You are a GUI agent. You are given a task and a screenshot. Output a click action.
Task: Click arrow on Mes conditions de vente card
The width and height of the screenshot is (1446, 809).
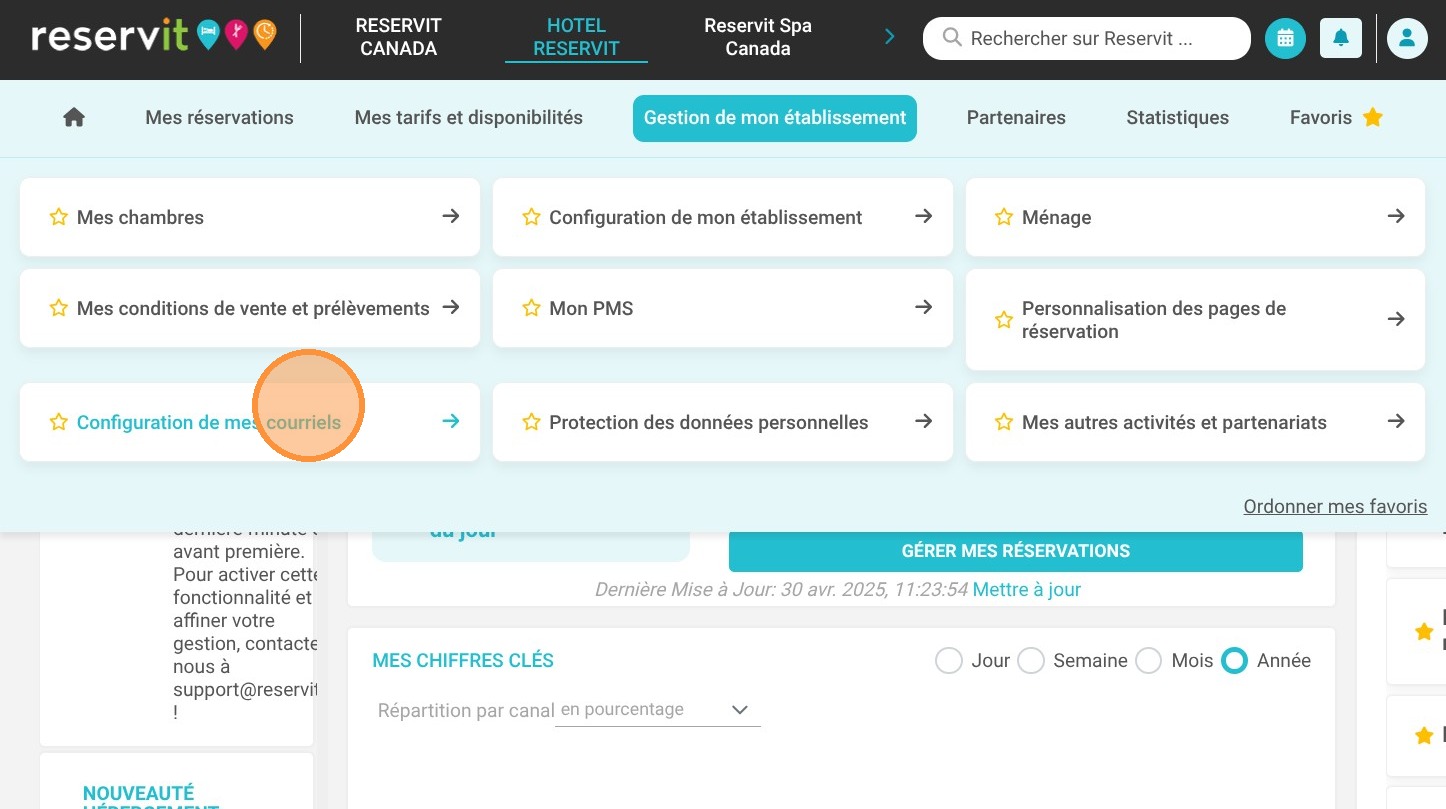point(451,307)
